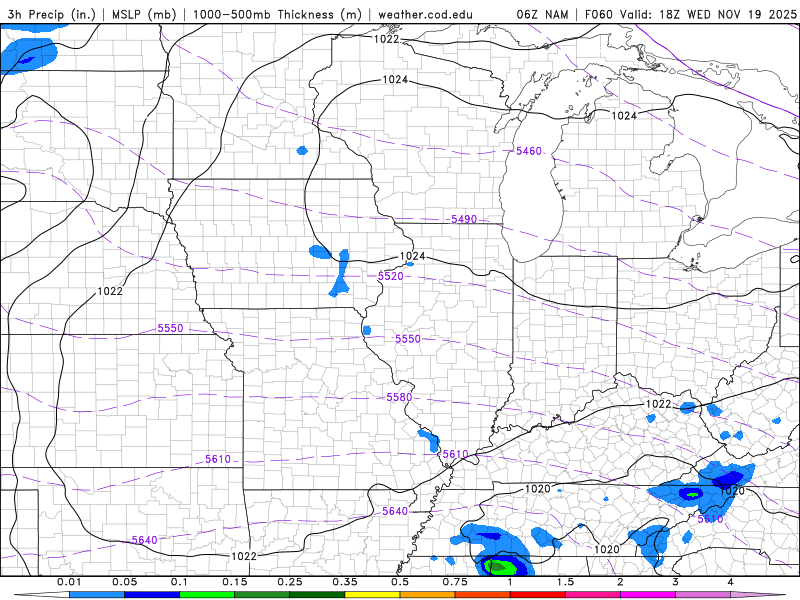Image resolution: width=800 pixels, height=600 pixels.
Task: Pick the light violet 3–4 legend swatch
Action: pos(703,595)
